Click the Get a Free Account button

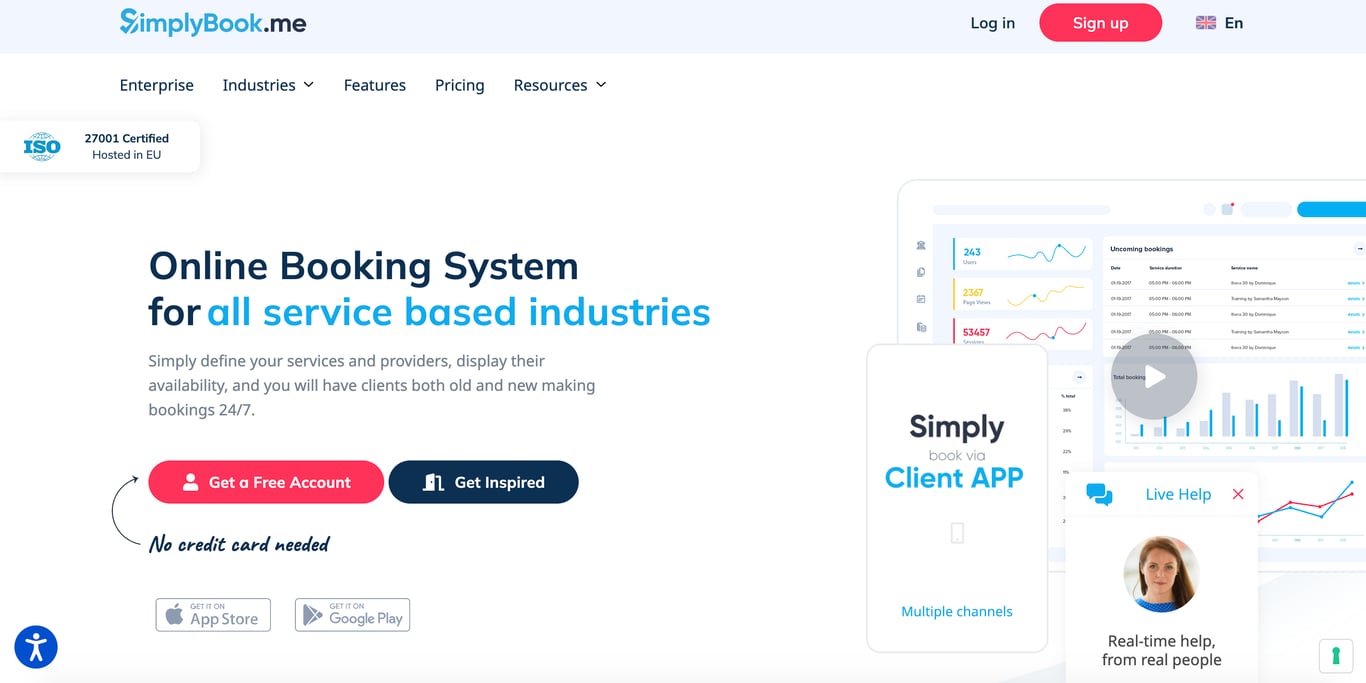tap(266, 482)
